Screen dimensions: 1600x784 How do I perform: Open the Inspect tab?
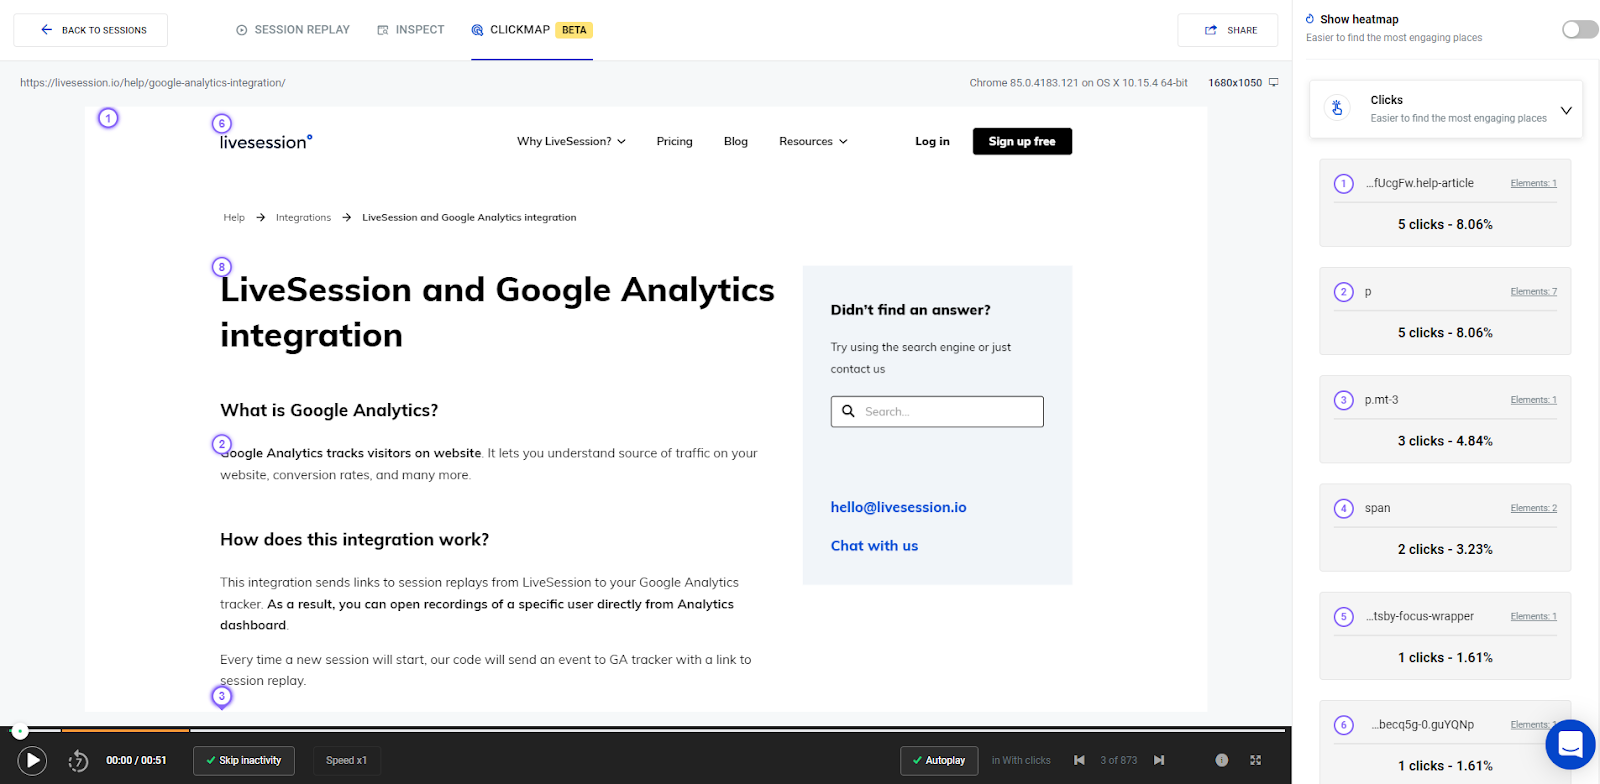pyautogui.click(x=411, y=30)
